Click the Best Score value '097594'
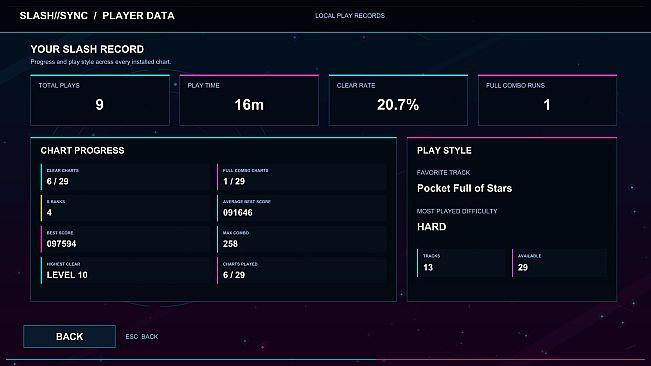The image size is (651, 366). (61, 244)
